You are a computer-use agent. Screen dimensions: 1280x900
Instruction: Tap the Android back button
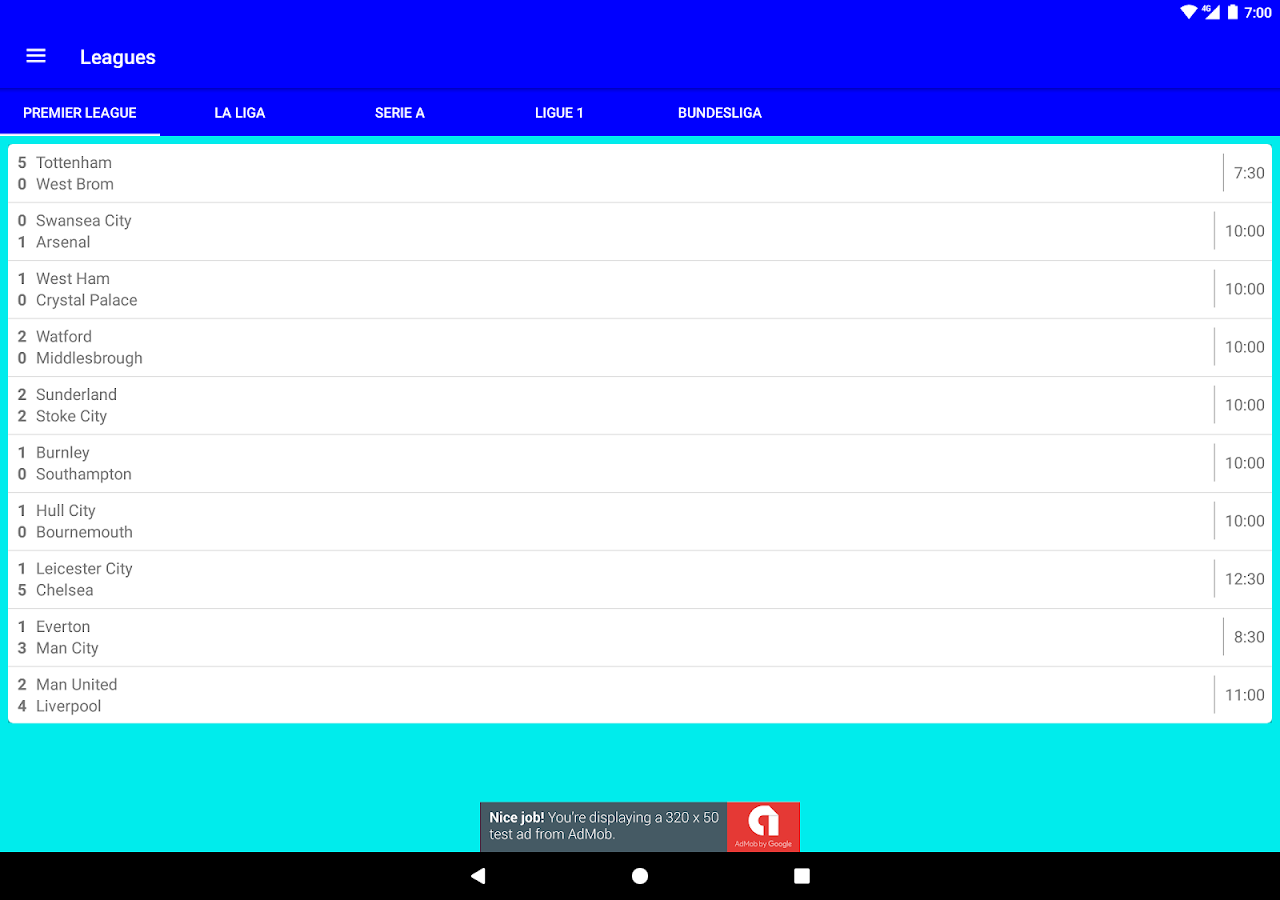pyautogui.click(x=478, y=876)
